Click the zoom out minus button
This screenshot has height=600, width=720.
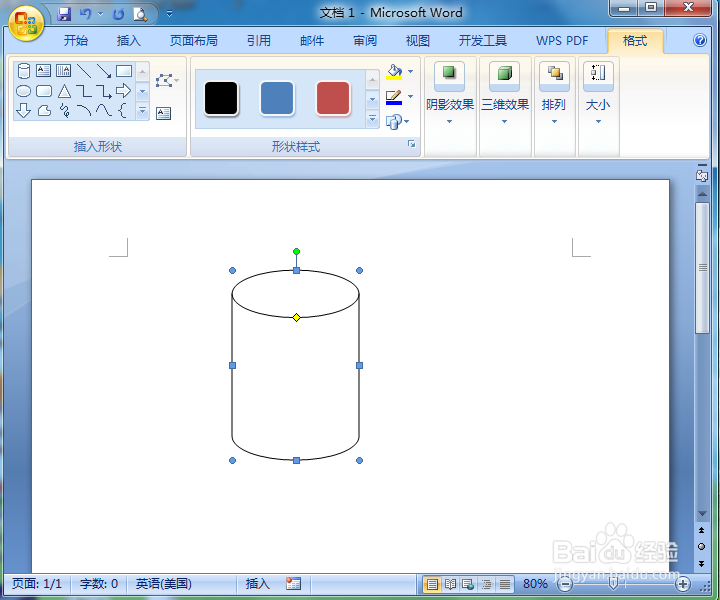(x=565, y=584)
